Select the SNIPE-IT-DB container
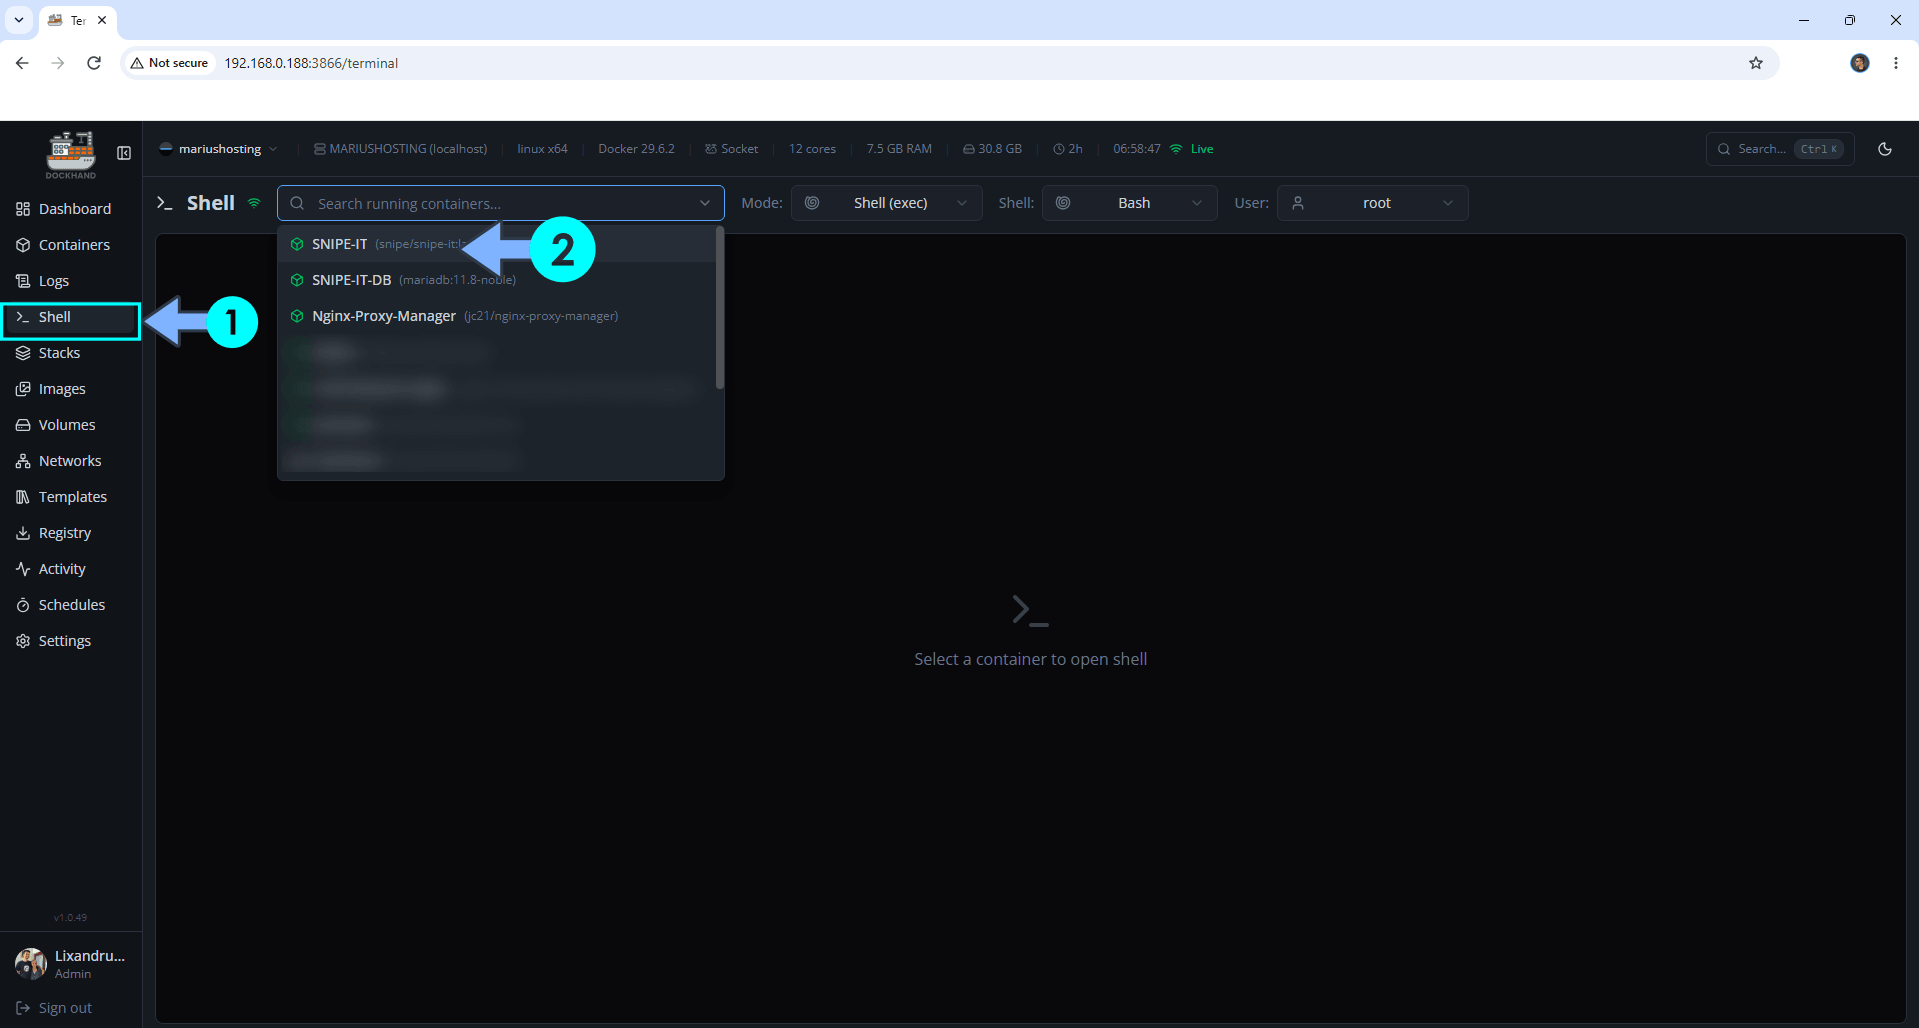 498,280
